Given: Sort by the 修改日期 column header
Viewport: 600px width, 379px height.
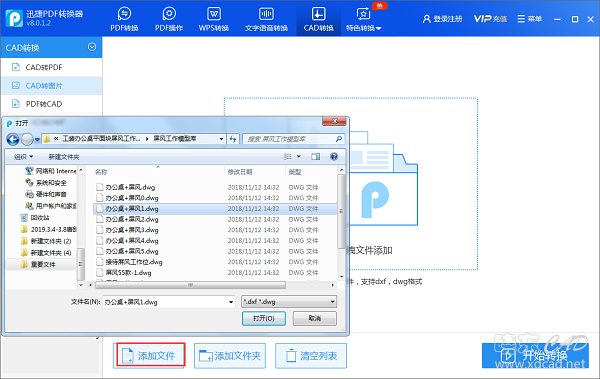Looking at the screenshot, I should coord(255,172).
